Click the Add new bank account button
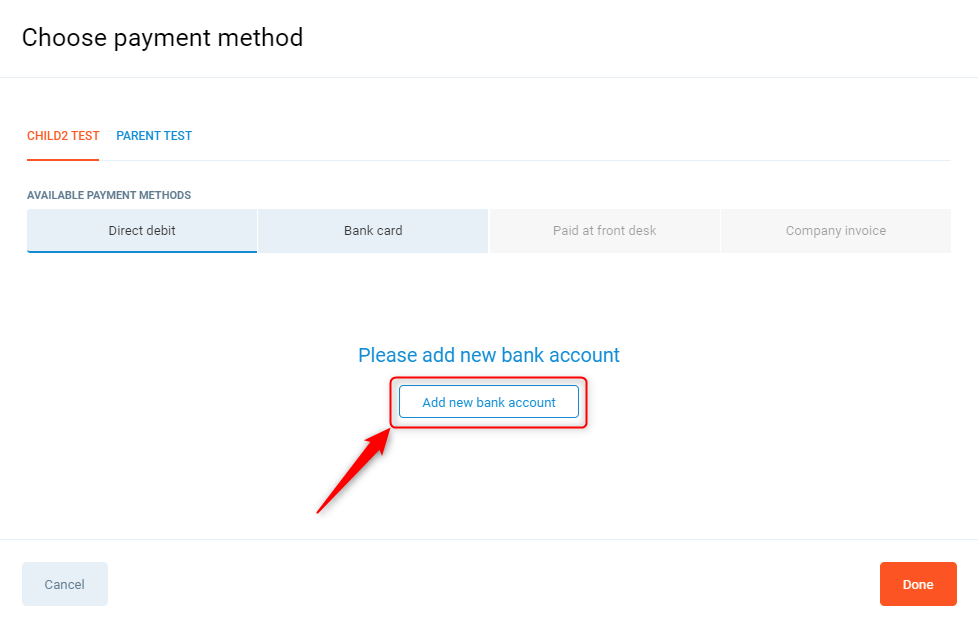Viewport: 978px width, 631px height. (489, 402)
